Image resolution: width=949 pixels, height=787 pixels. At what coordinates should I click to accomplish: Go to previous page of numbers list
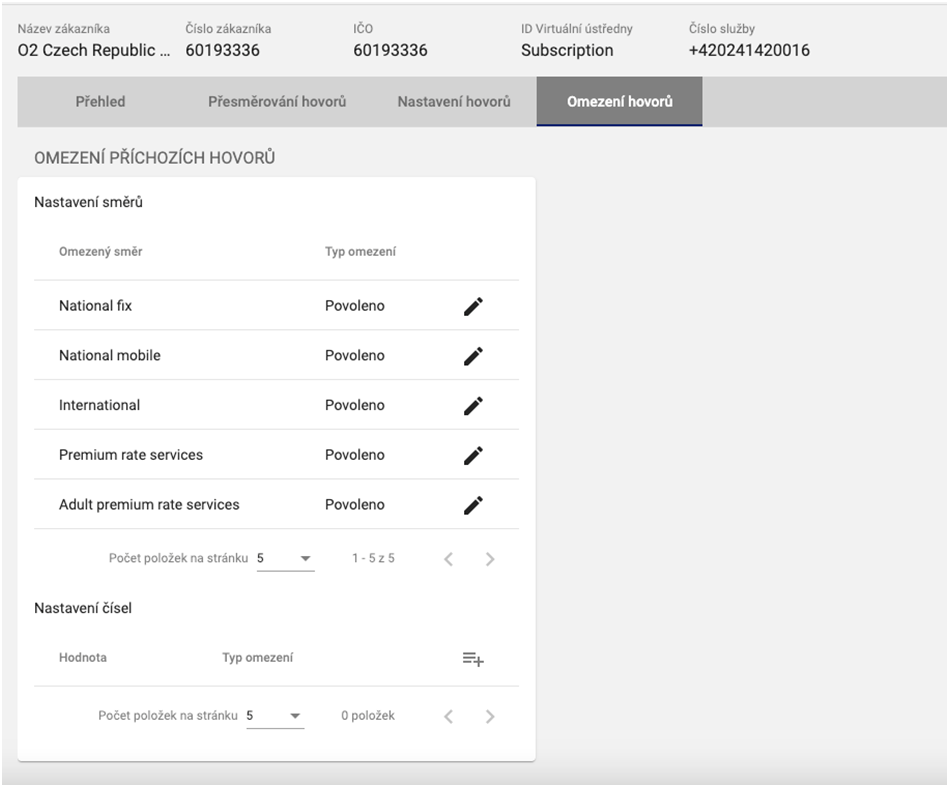[x=448, y=716]
